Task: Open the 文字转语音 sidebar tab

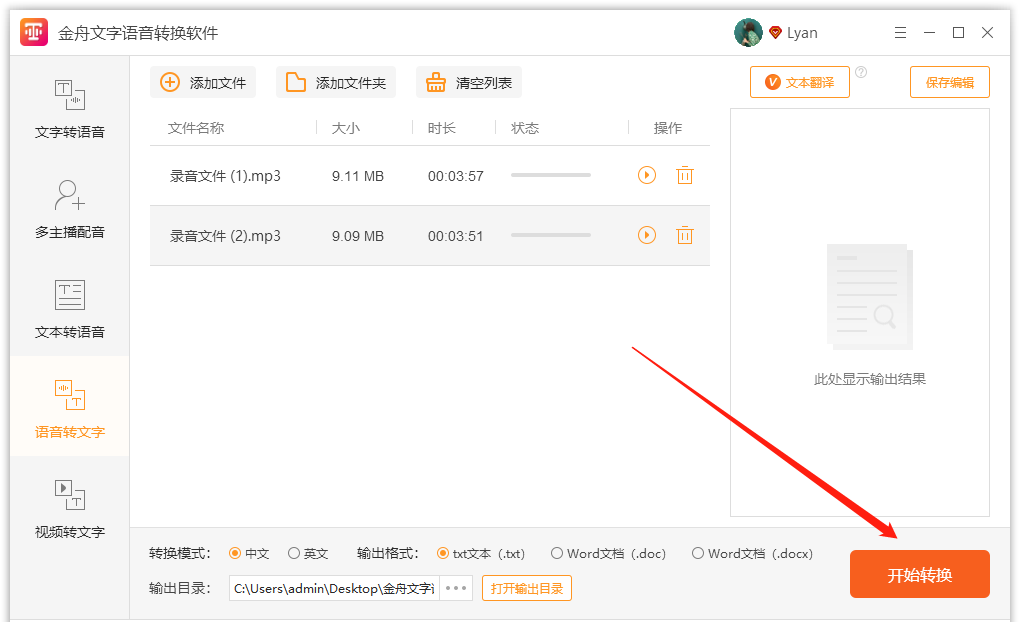Action: coord(70,108)
